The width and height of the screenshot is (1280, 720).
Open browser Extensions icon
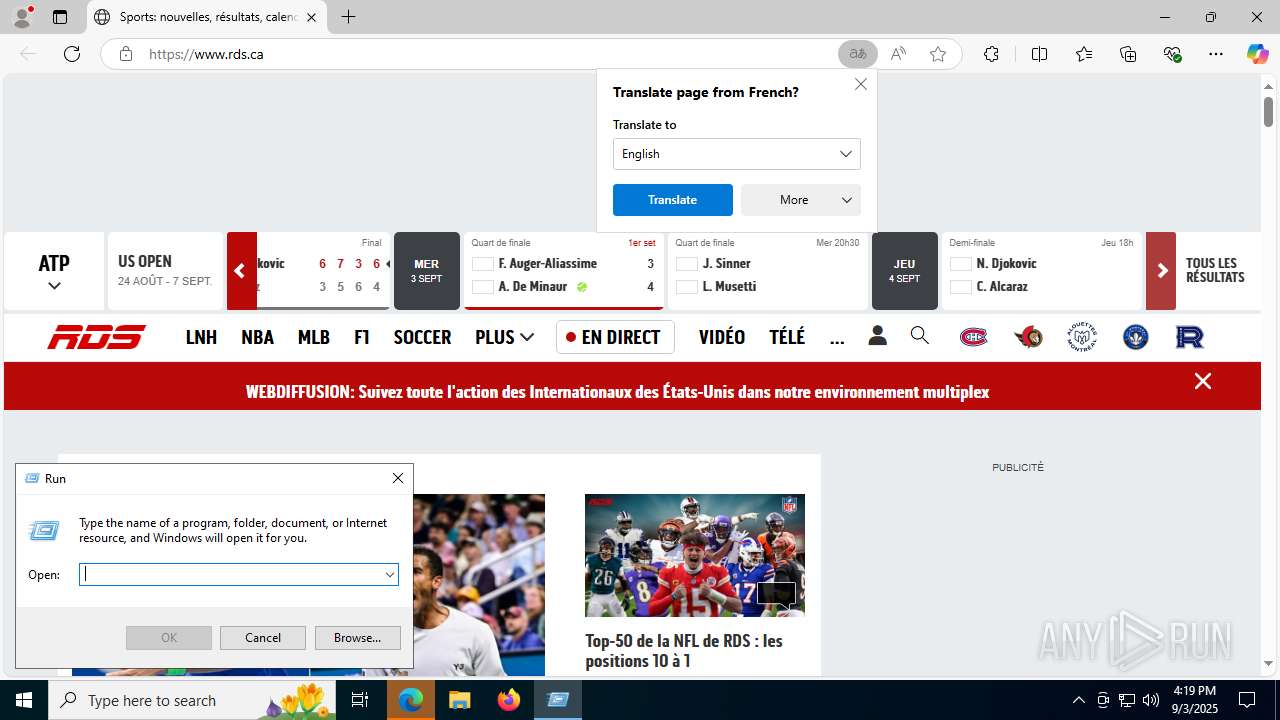(991, 54)
